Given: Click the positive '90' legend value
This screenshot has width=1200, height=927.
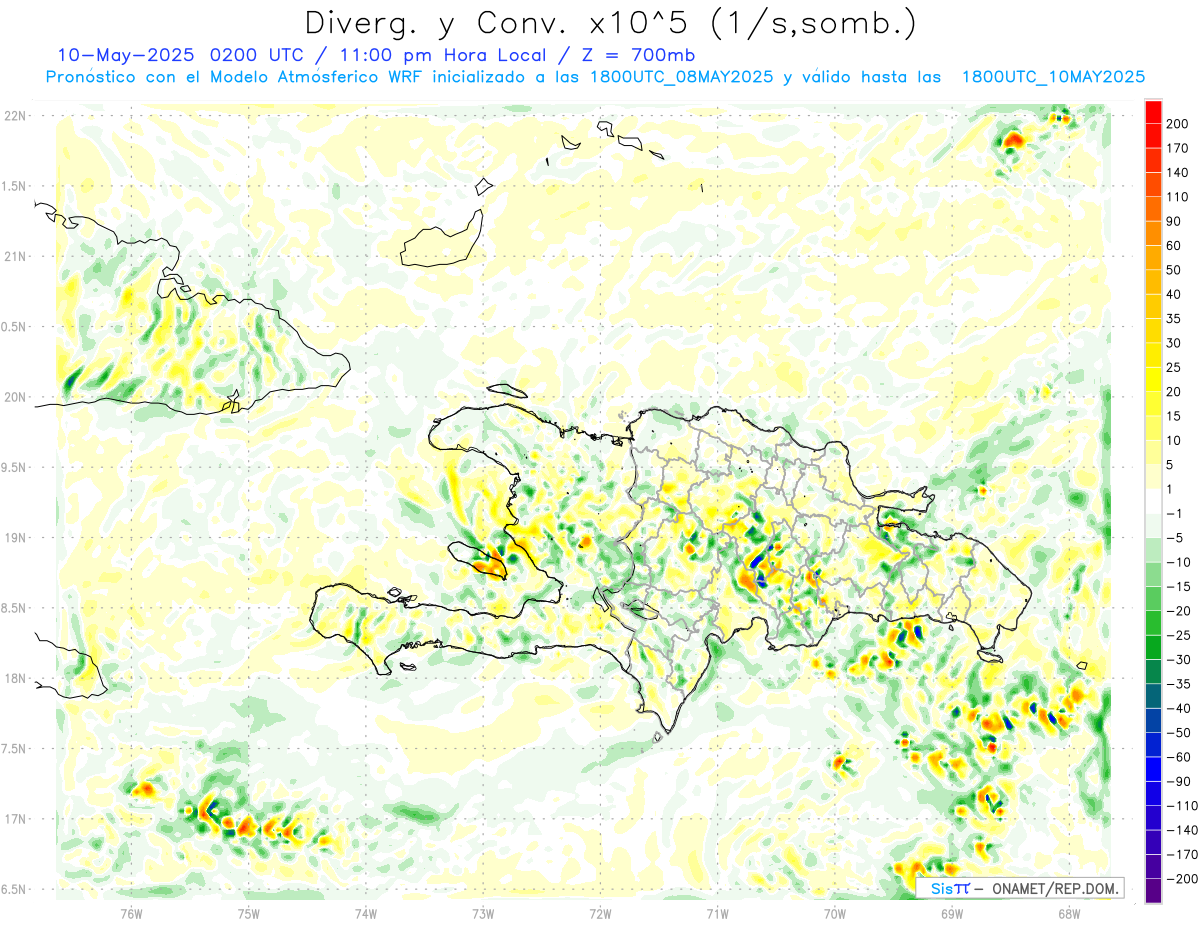Looking at the screenshot, I should (1174, 222).
